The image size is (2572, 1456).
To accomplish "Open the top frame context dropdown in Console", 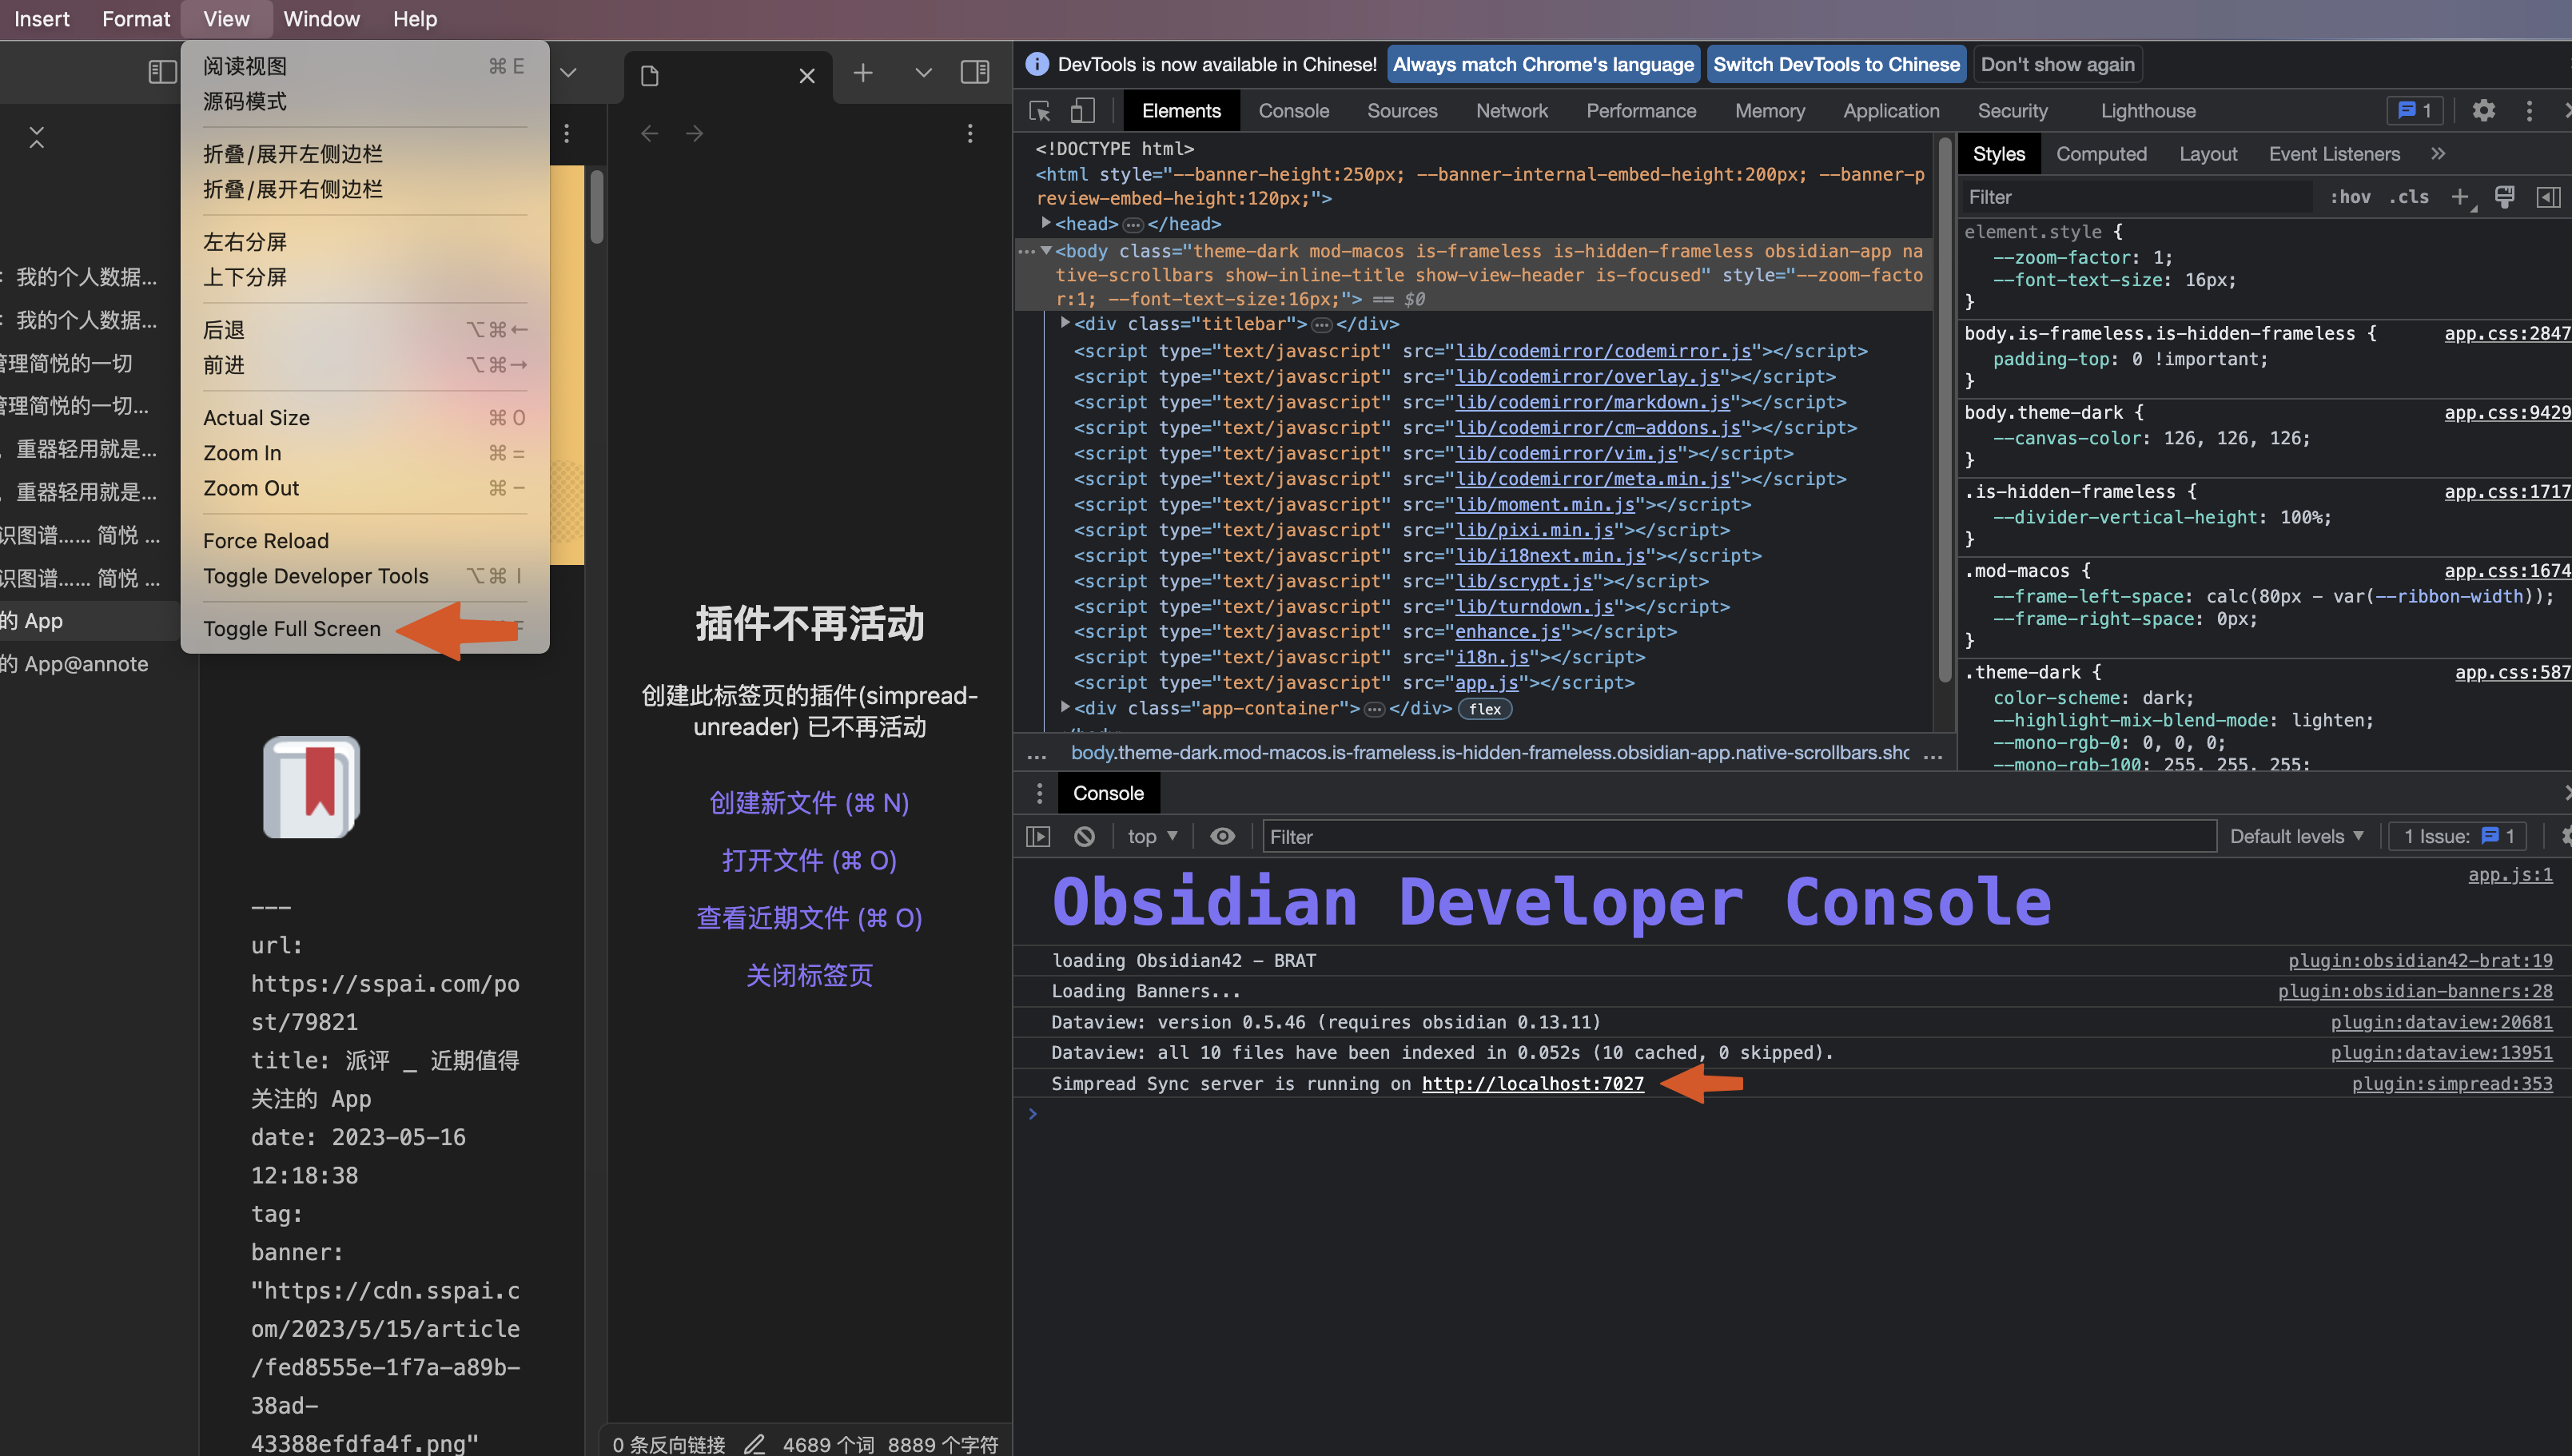I will (1150, 836).
